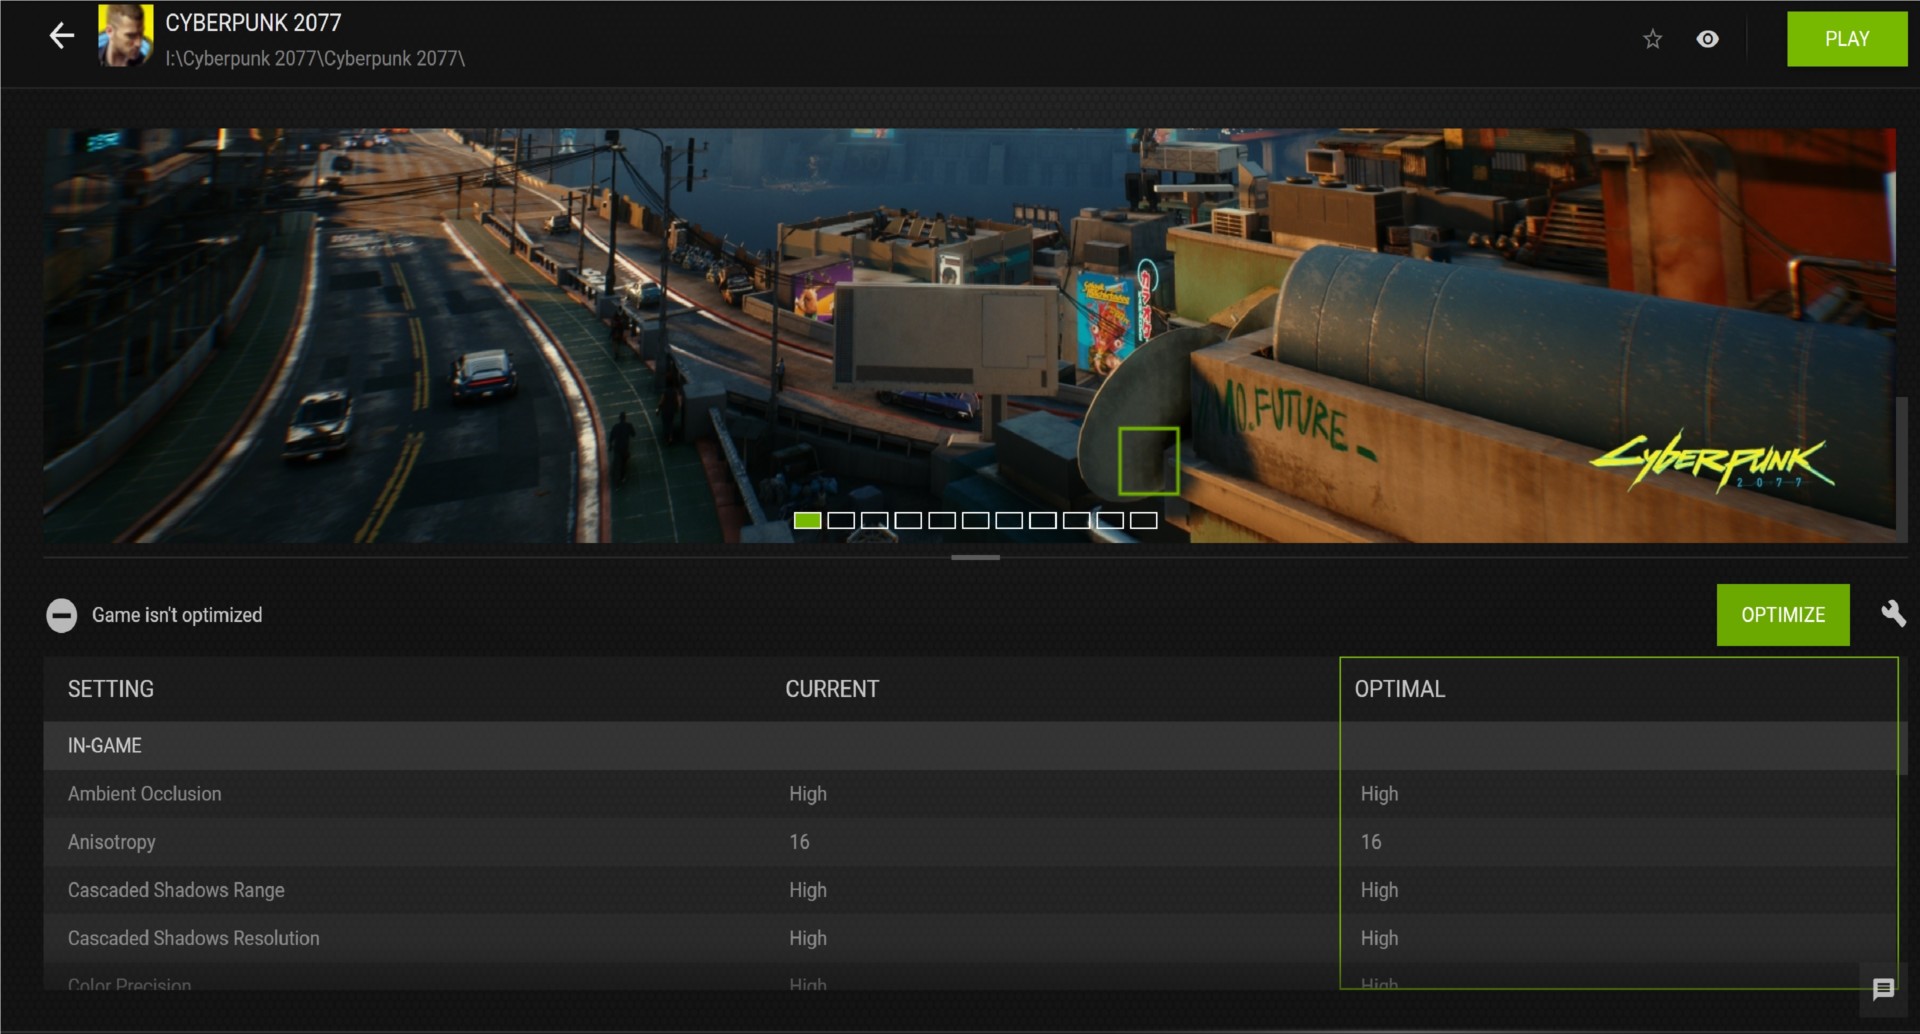The width and height of the screenshot is (1920, 1034).
Task: Select the OPTIMAL column header
Action: 1399,689
